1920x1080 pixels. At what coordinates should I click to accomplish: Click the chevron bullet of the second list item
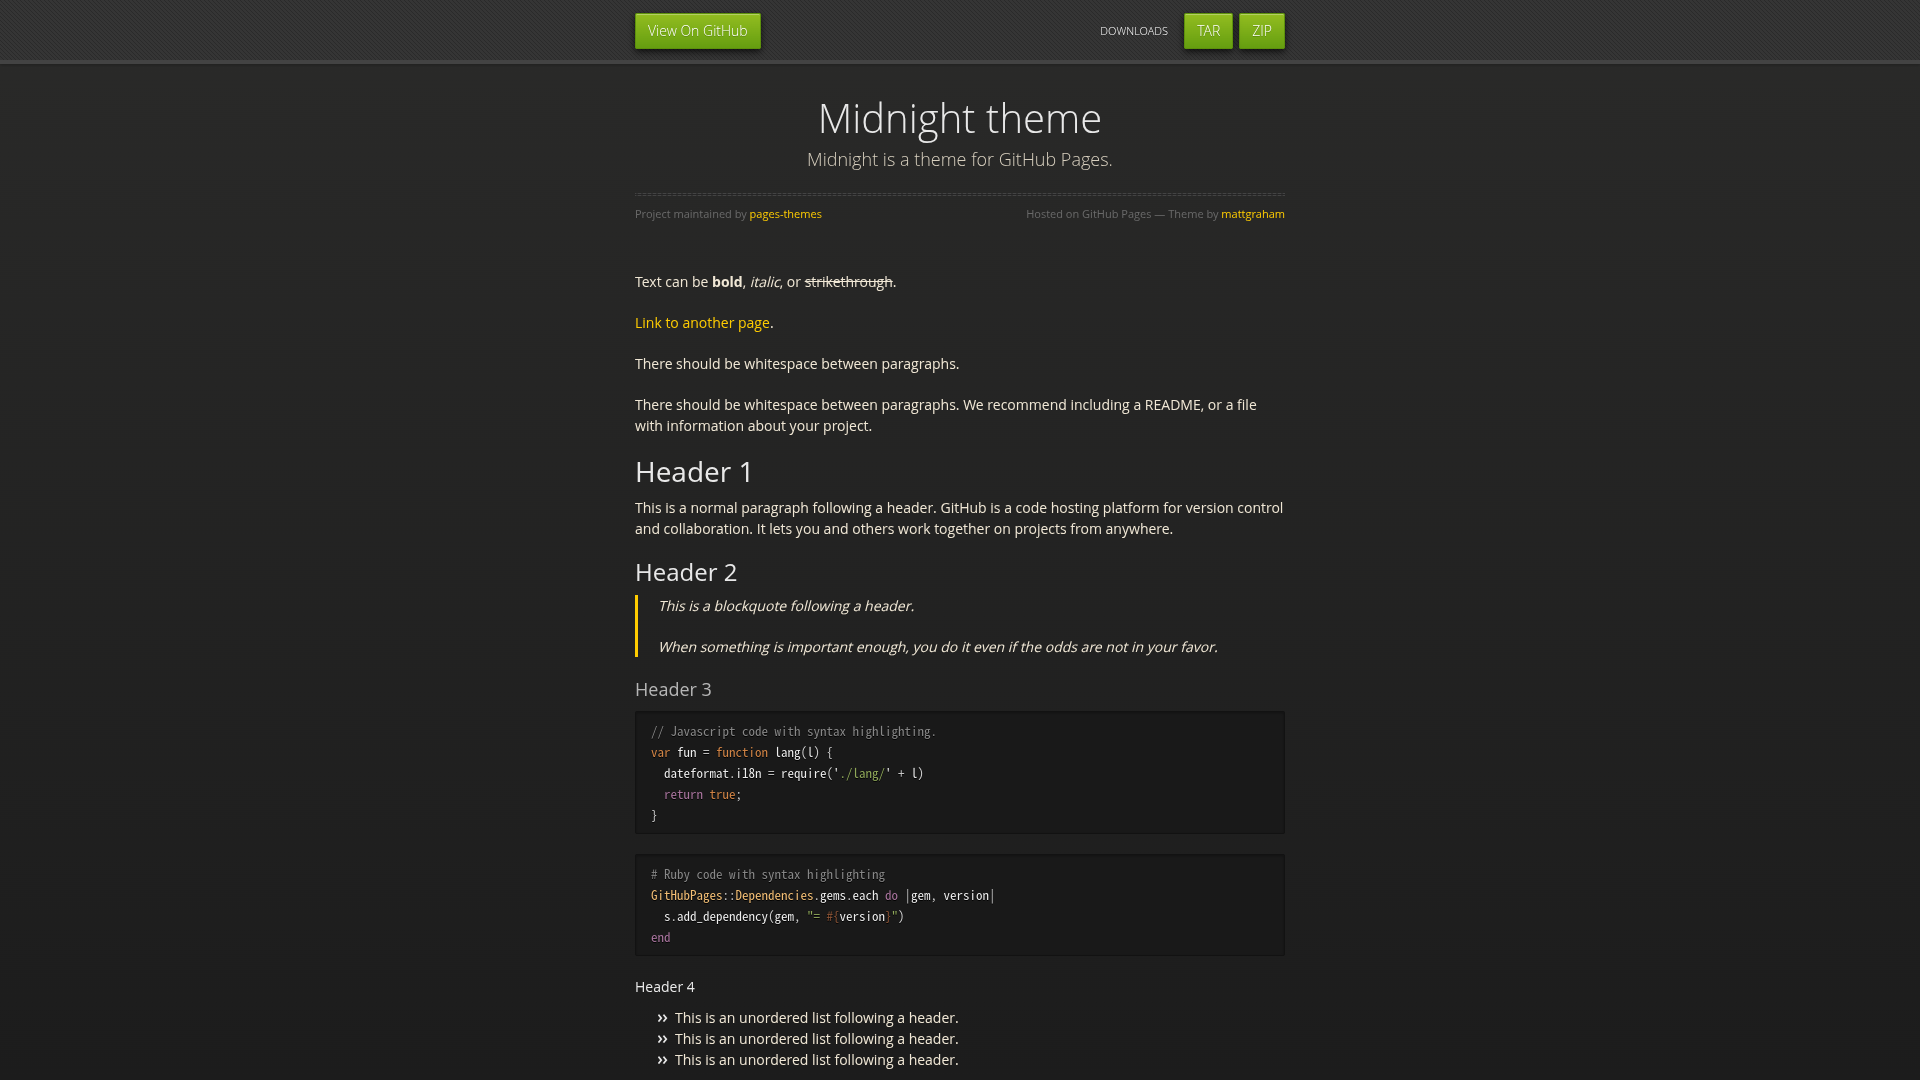coord(661,1038)
